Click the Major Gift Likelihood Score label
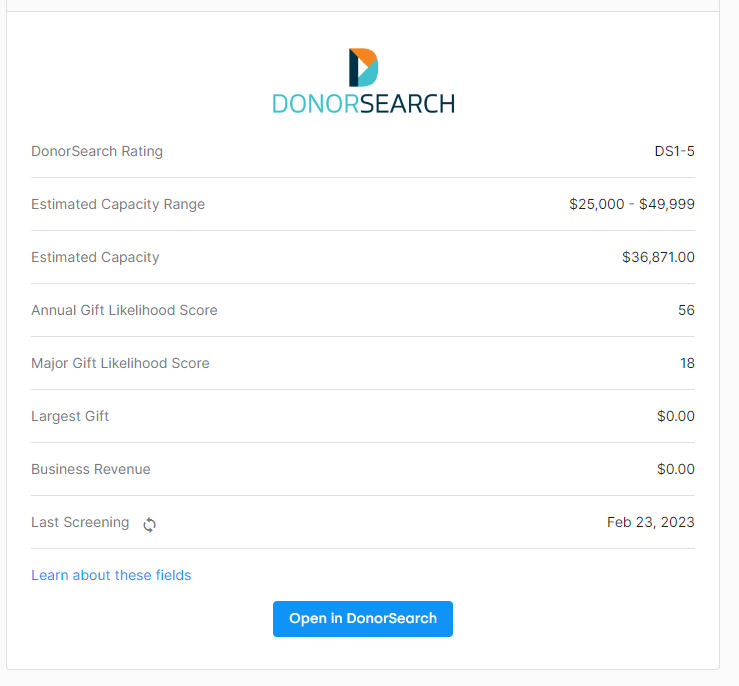This screenshot has width=739, height=686. (120, 363)
